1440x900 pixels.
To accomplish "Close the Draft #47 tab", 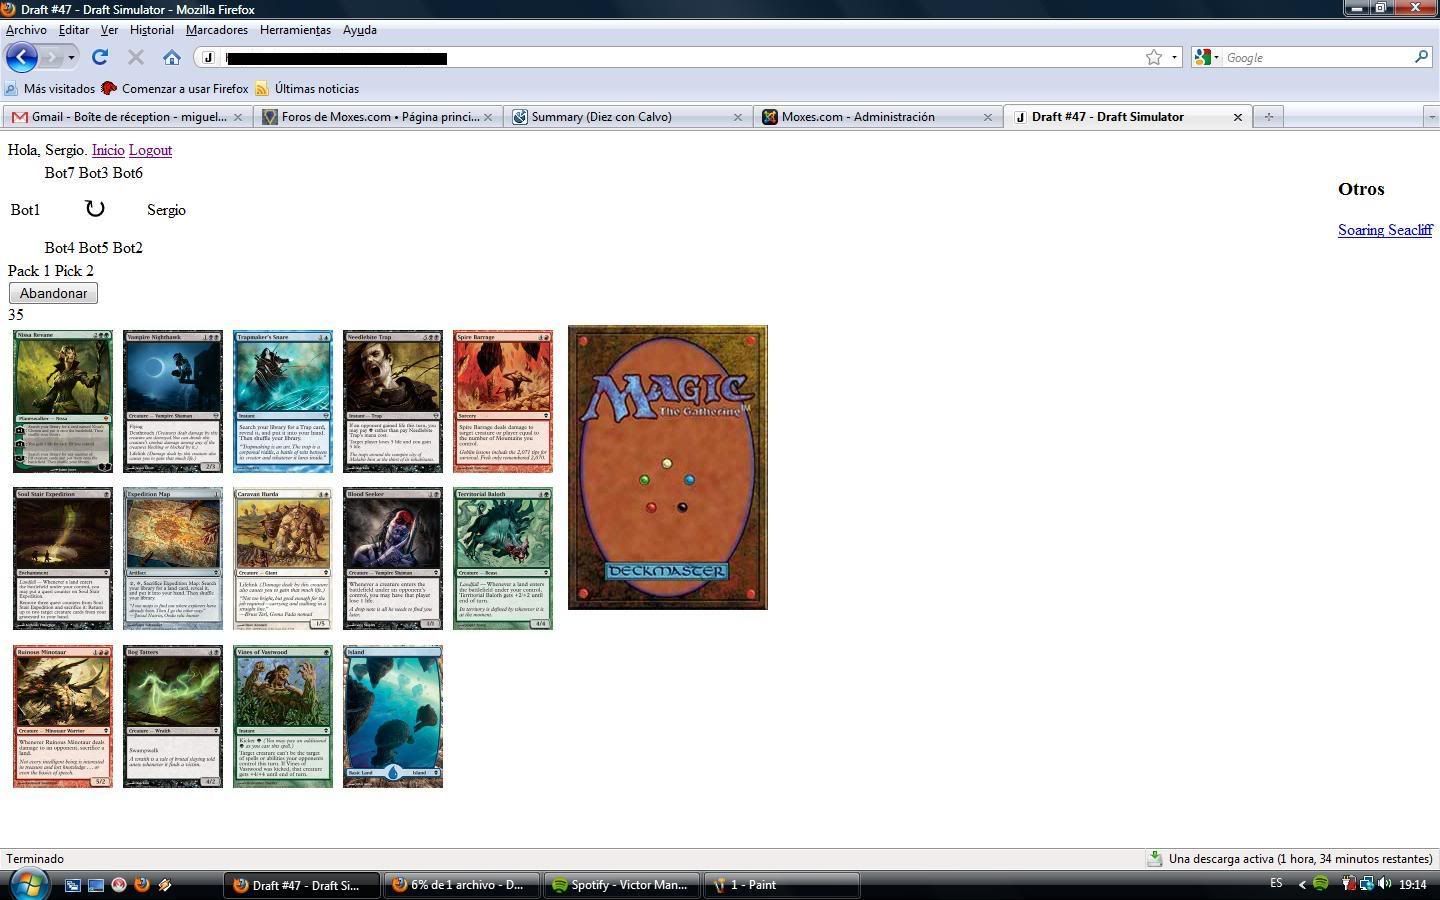I will pyautogui.click(x=1237, y=117).
